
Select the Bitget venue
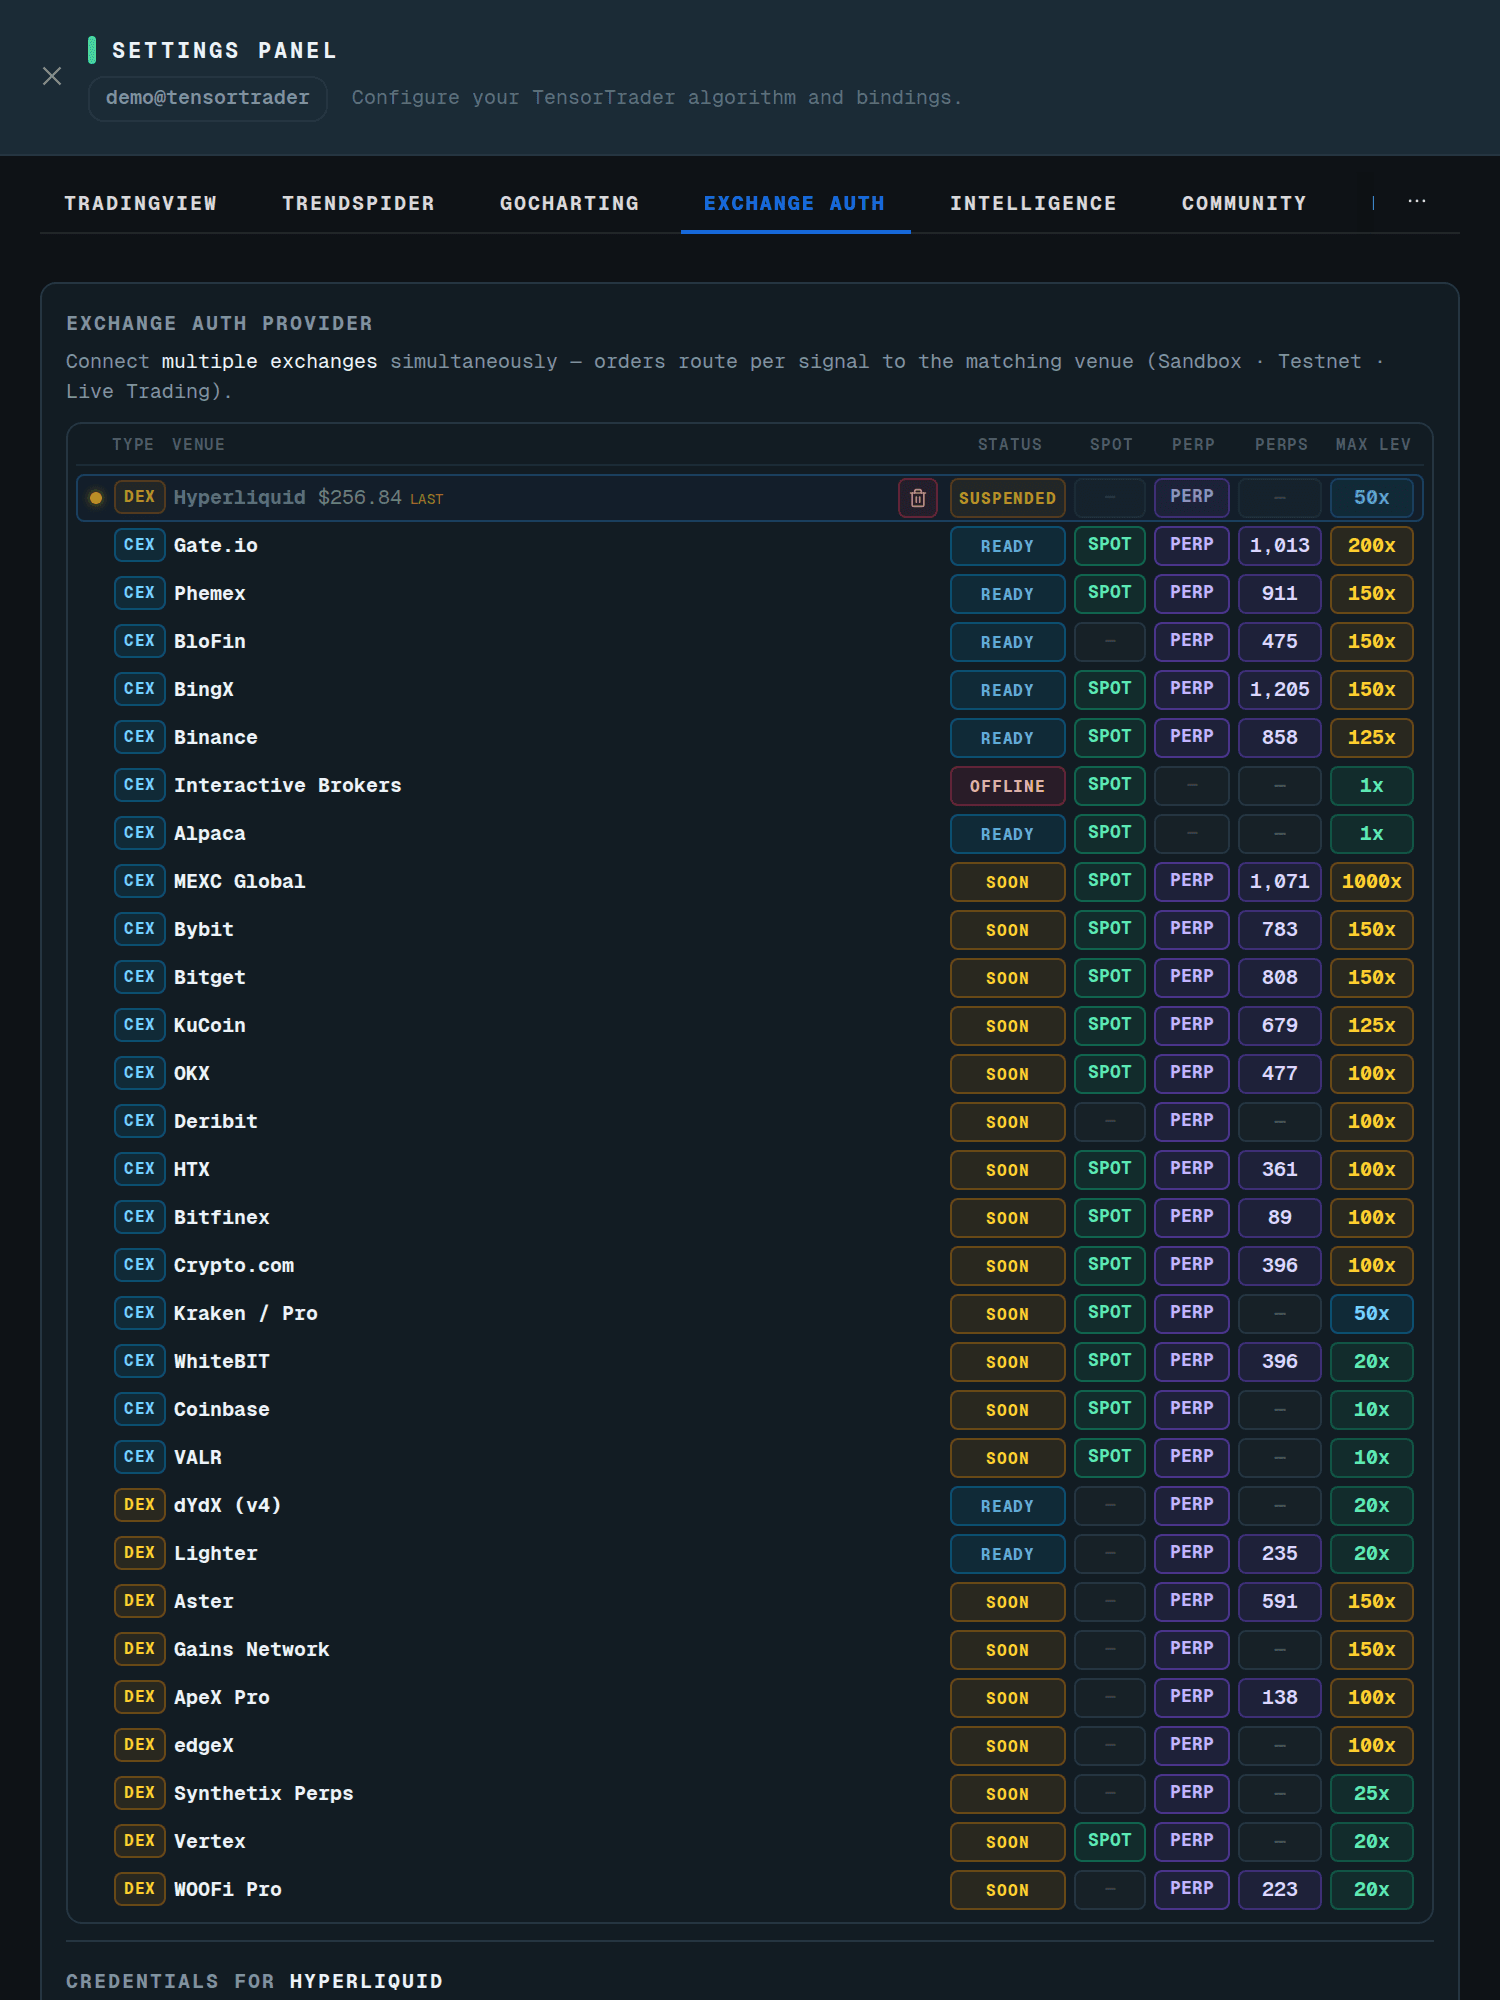[x=750, y=978]
